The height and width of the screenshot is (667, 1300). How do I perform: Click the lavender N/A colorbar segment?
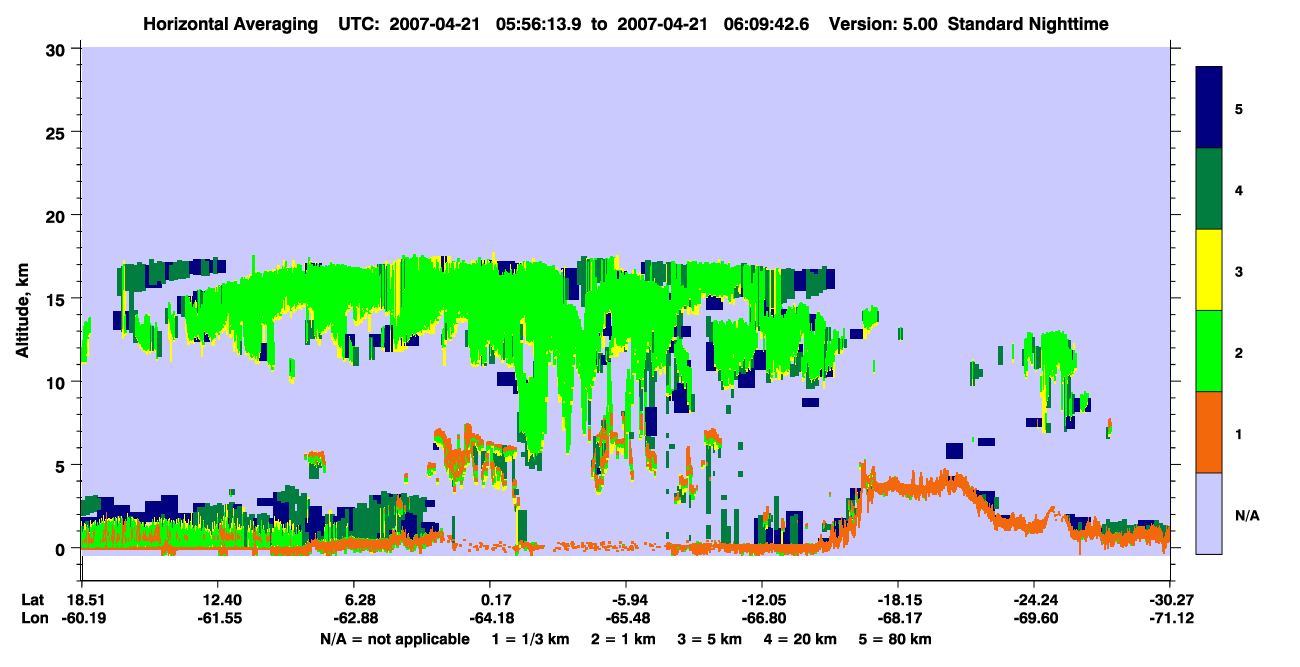point(1209,513)
